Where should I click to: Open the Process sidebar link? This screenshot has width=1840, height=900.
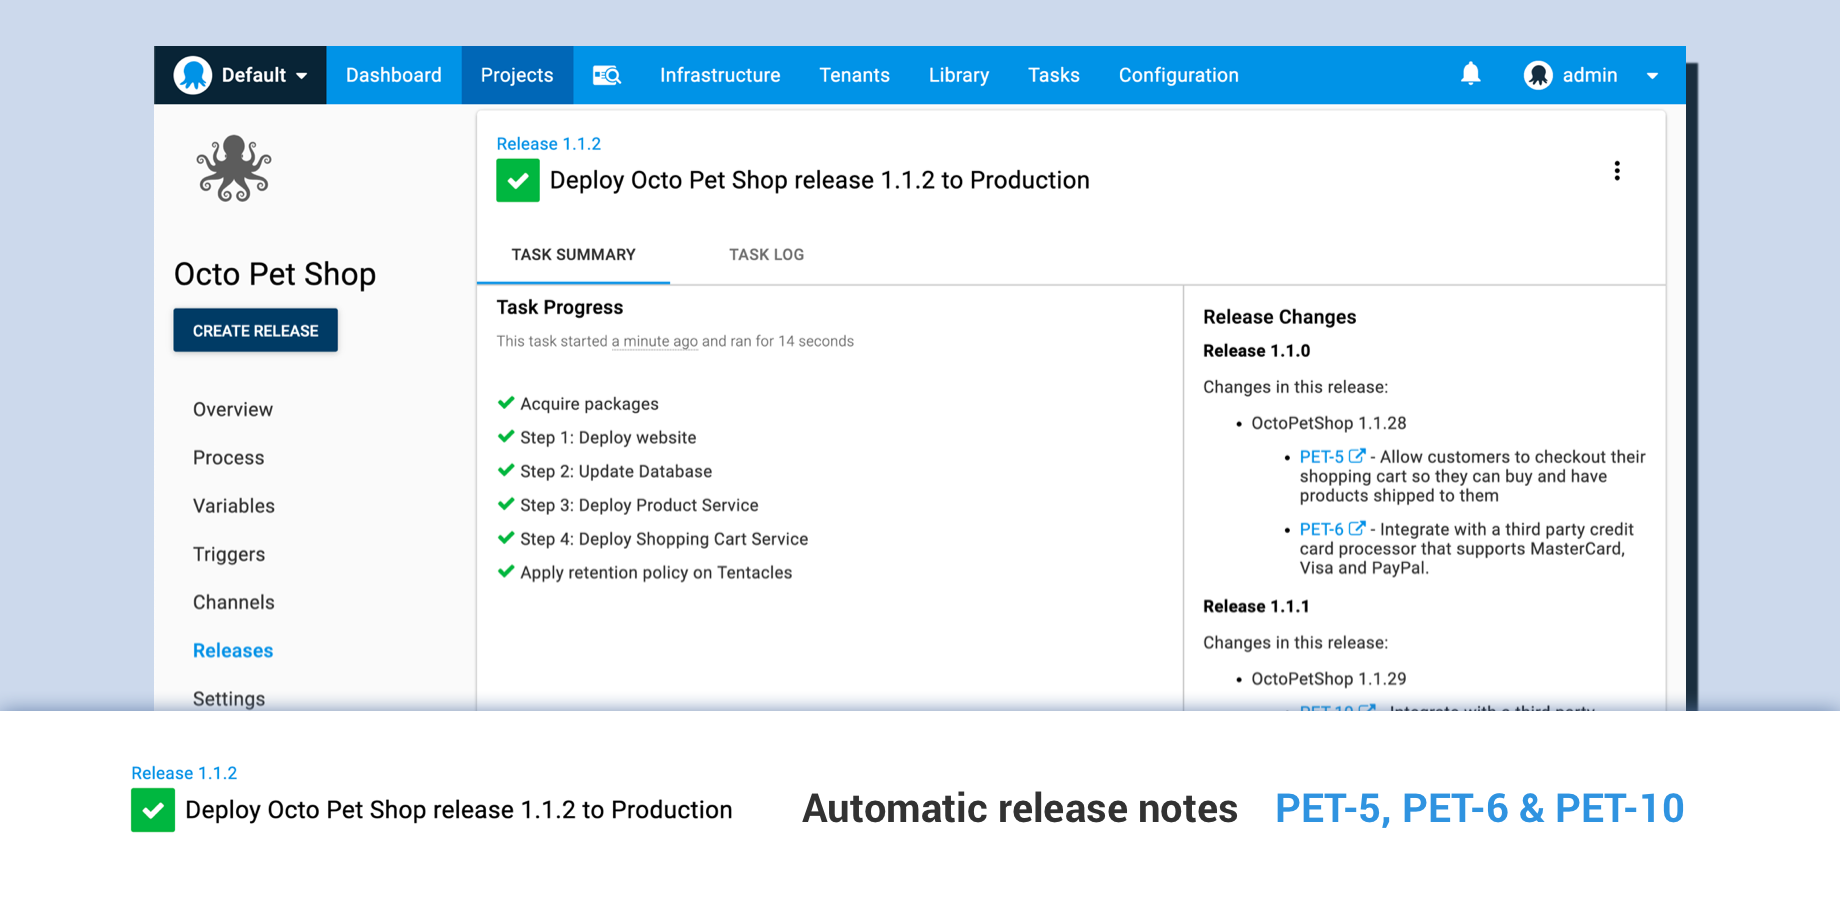[x=229, y=458]
